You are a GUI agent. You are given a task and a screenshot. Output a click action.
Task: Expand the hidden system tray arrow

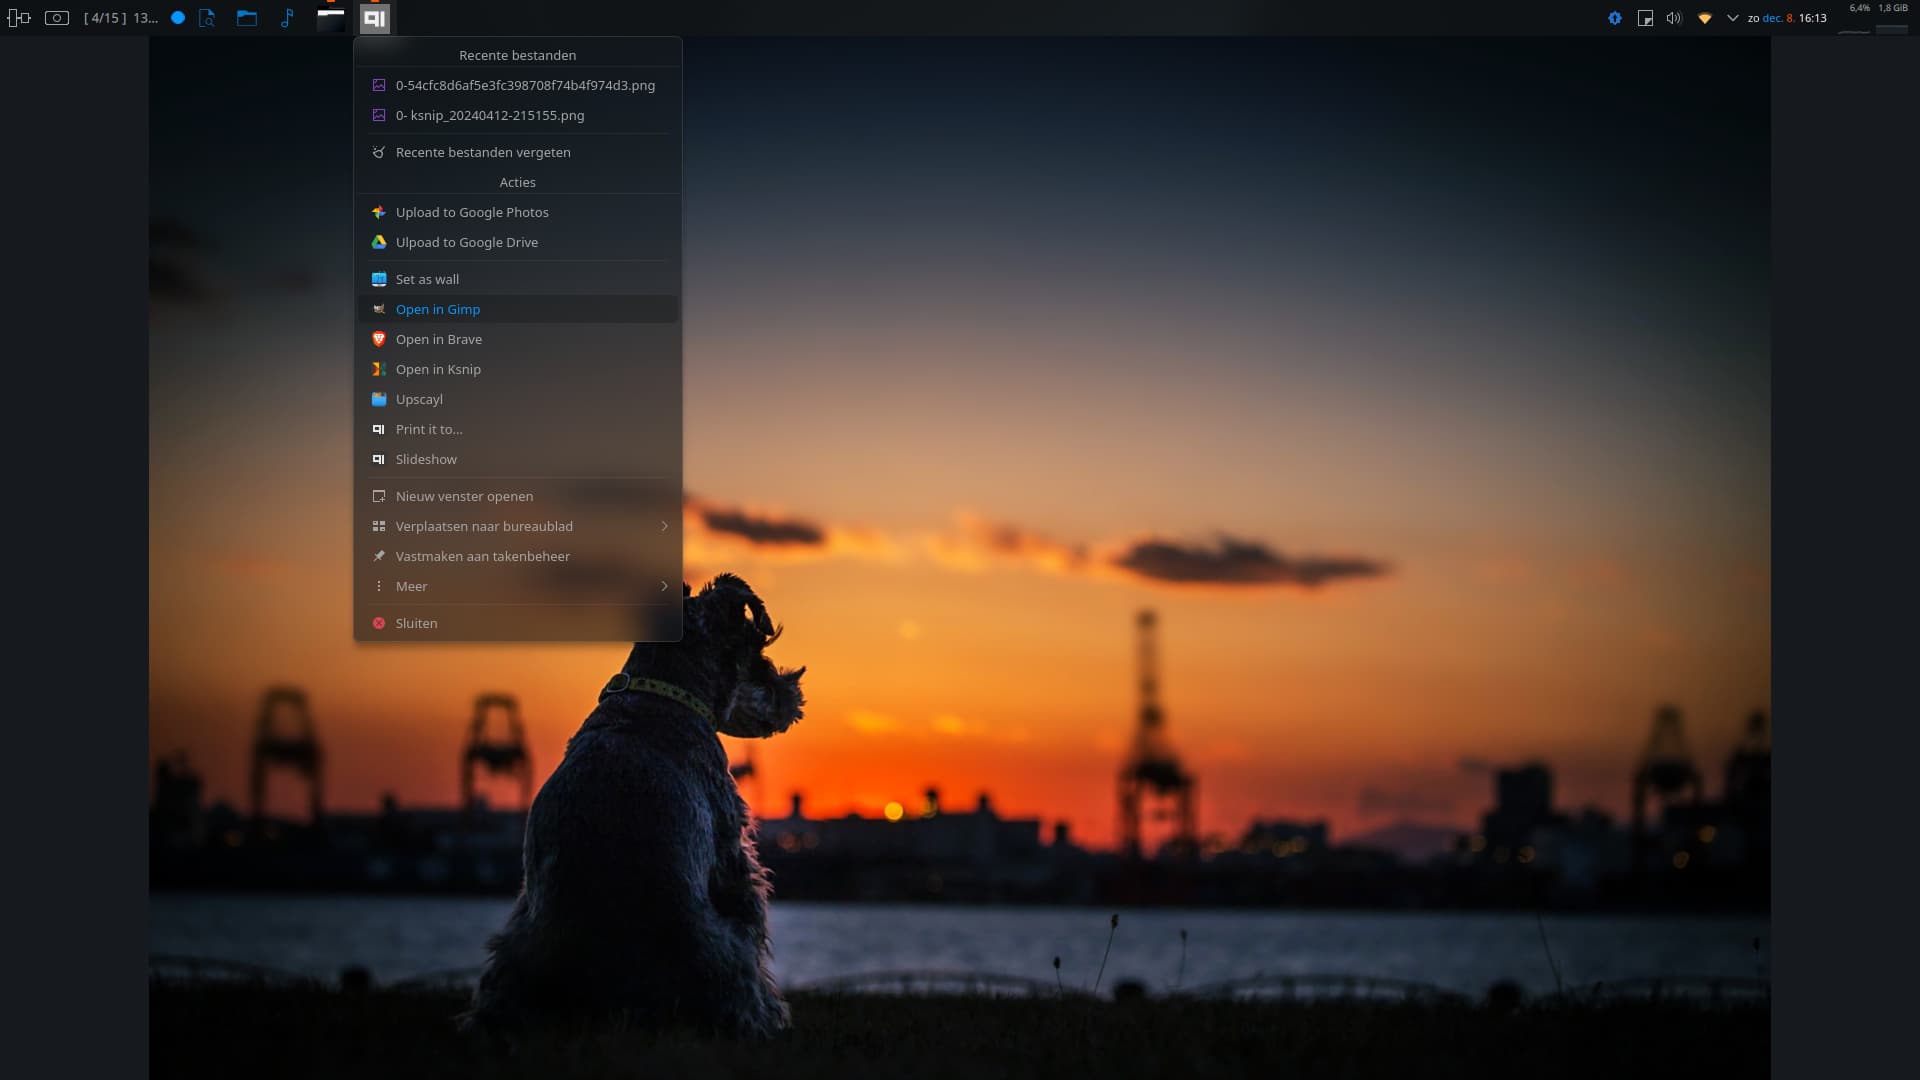tap(1733, 18)
